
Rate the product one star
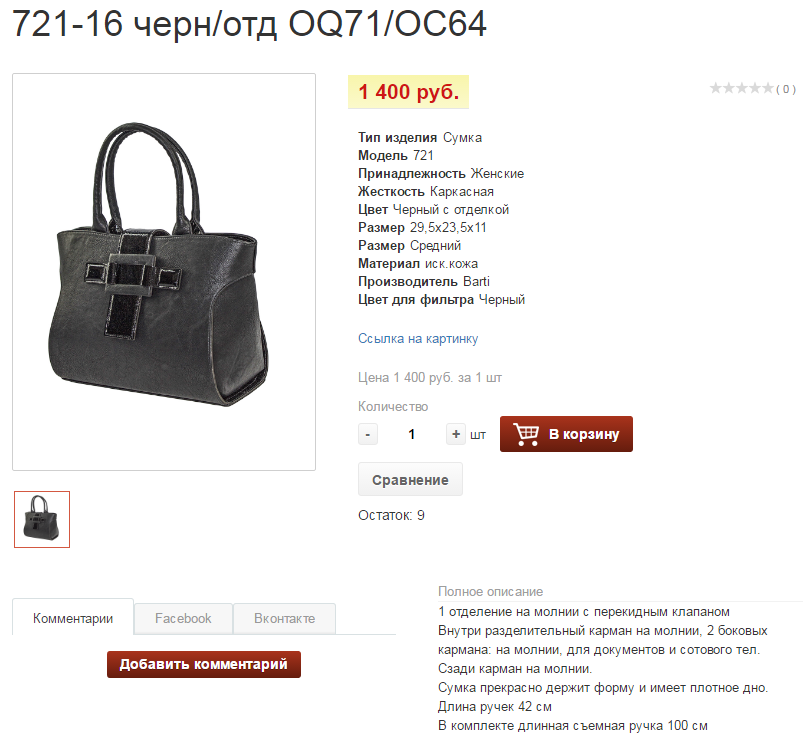coord(715,89)
